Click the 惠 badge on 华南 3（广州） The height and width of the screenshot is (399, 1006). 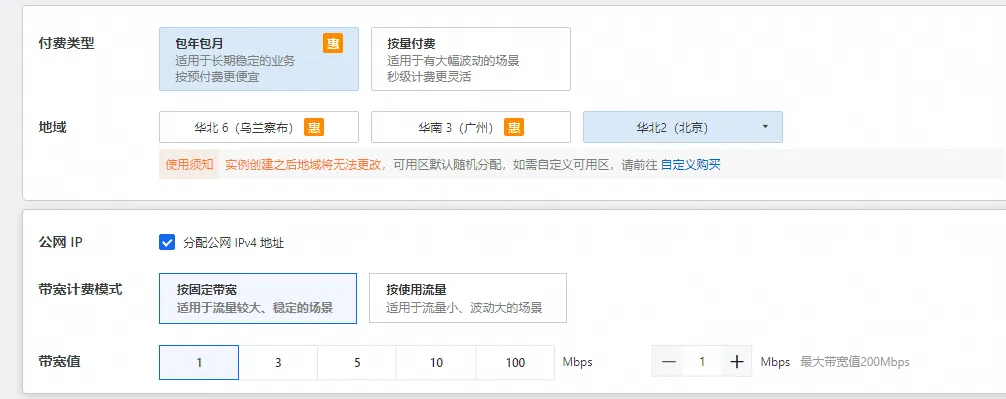514,127
